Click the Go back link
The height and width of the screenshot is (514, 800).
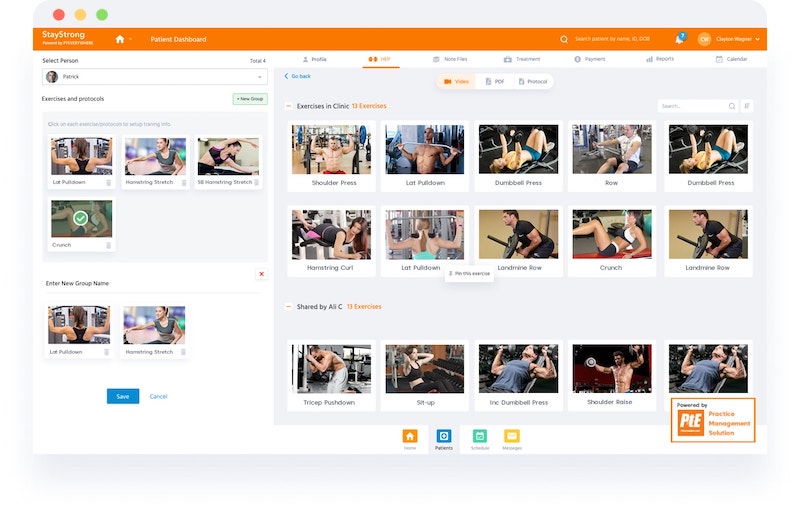click(x=297, y=76)
